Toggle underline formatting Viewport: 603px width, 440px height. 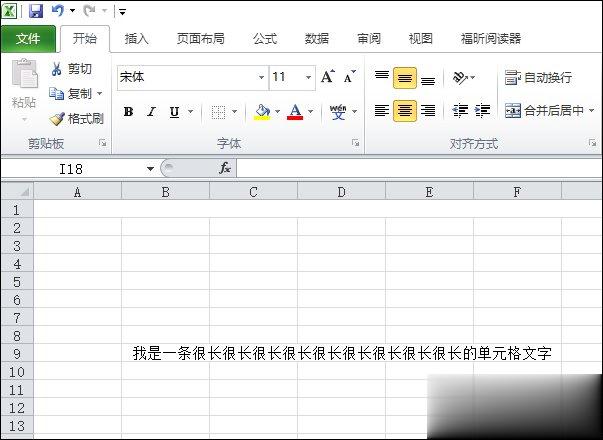point(174,112)
